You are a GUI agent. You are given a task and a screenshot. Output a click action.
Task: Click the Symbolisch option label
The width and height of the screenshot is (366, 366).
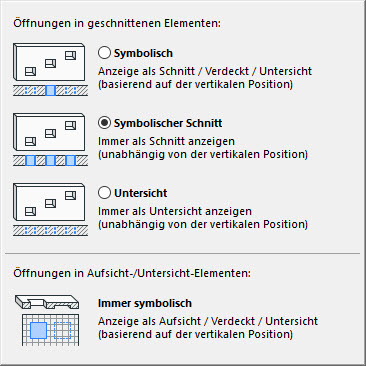(x=143, y=53)
